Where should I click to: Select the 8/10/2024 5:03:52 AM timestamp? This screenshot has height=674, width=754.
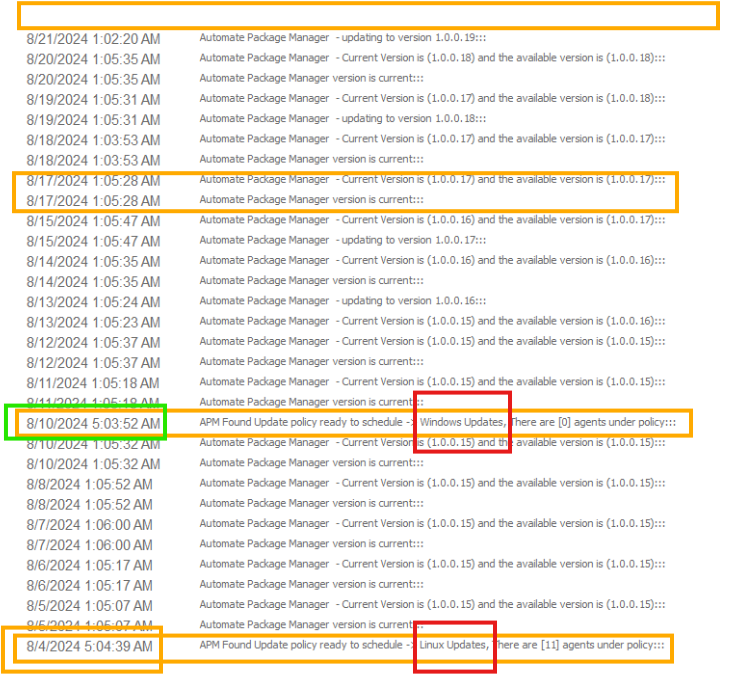pyautogui.click(x=93, y=424)
